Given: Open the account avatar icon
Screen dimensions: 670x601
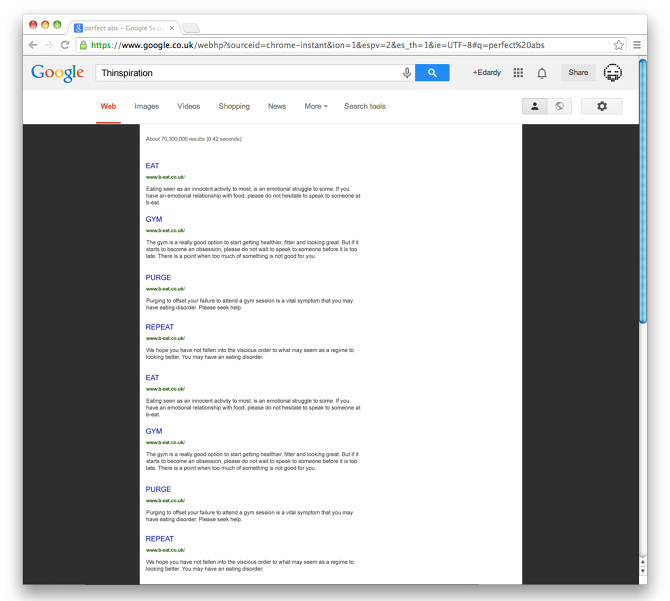Looking at the screenshot, I should [612, 73].
